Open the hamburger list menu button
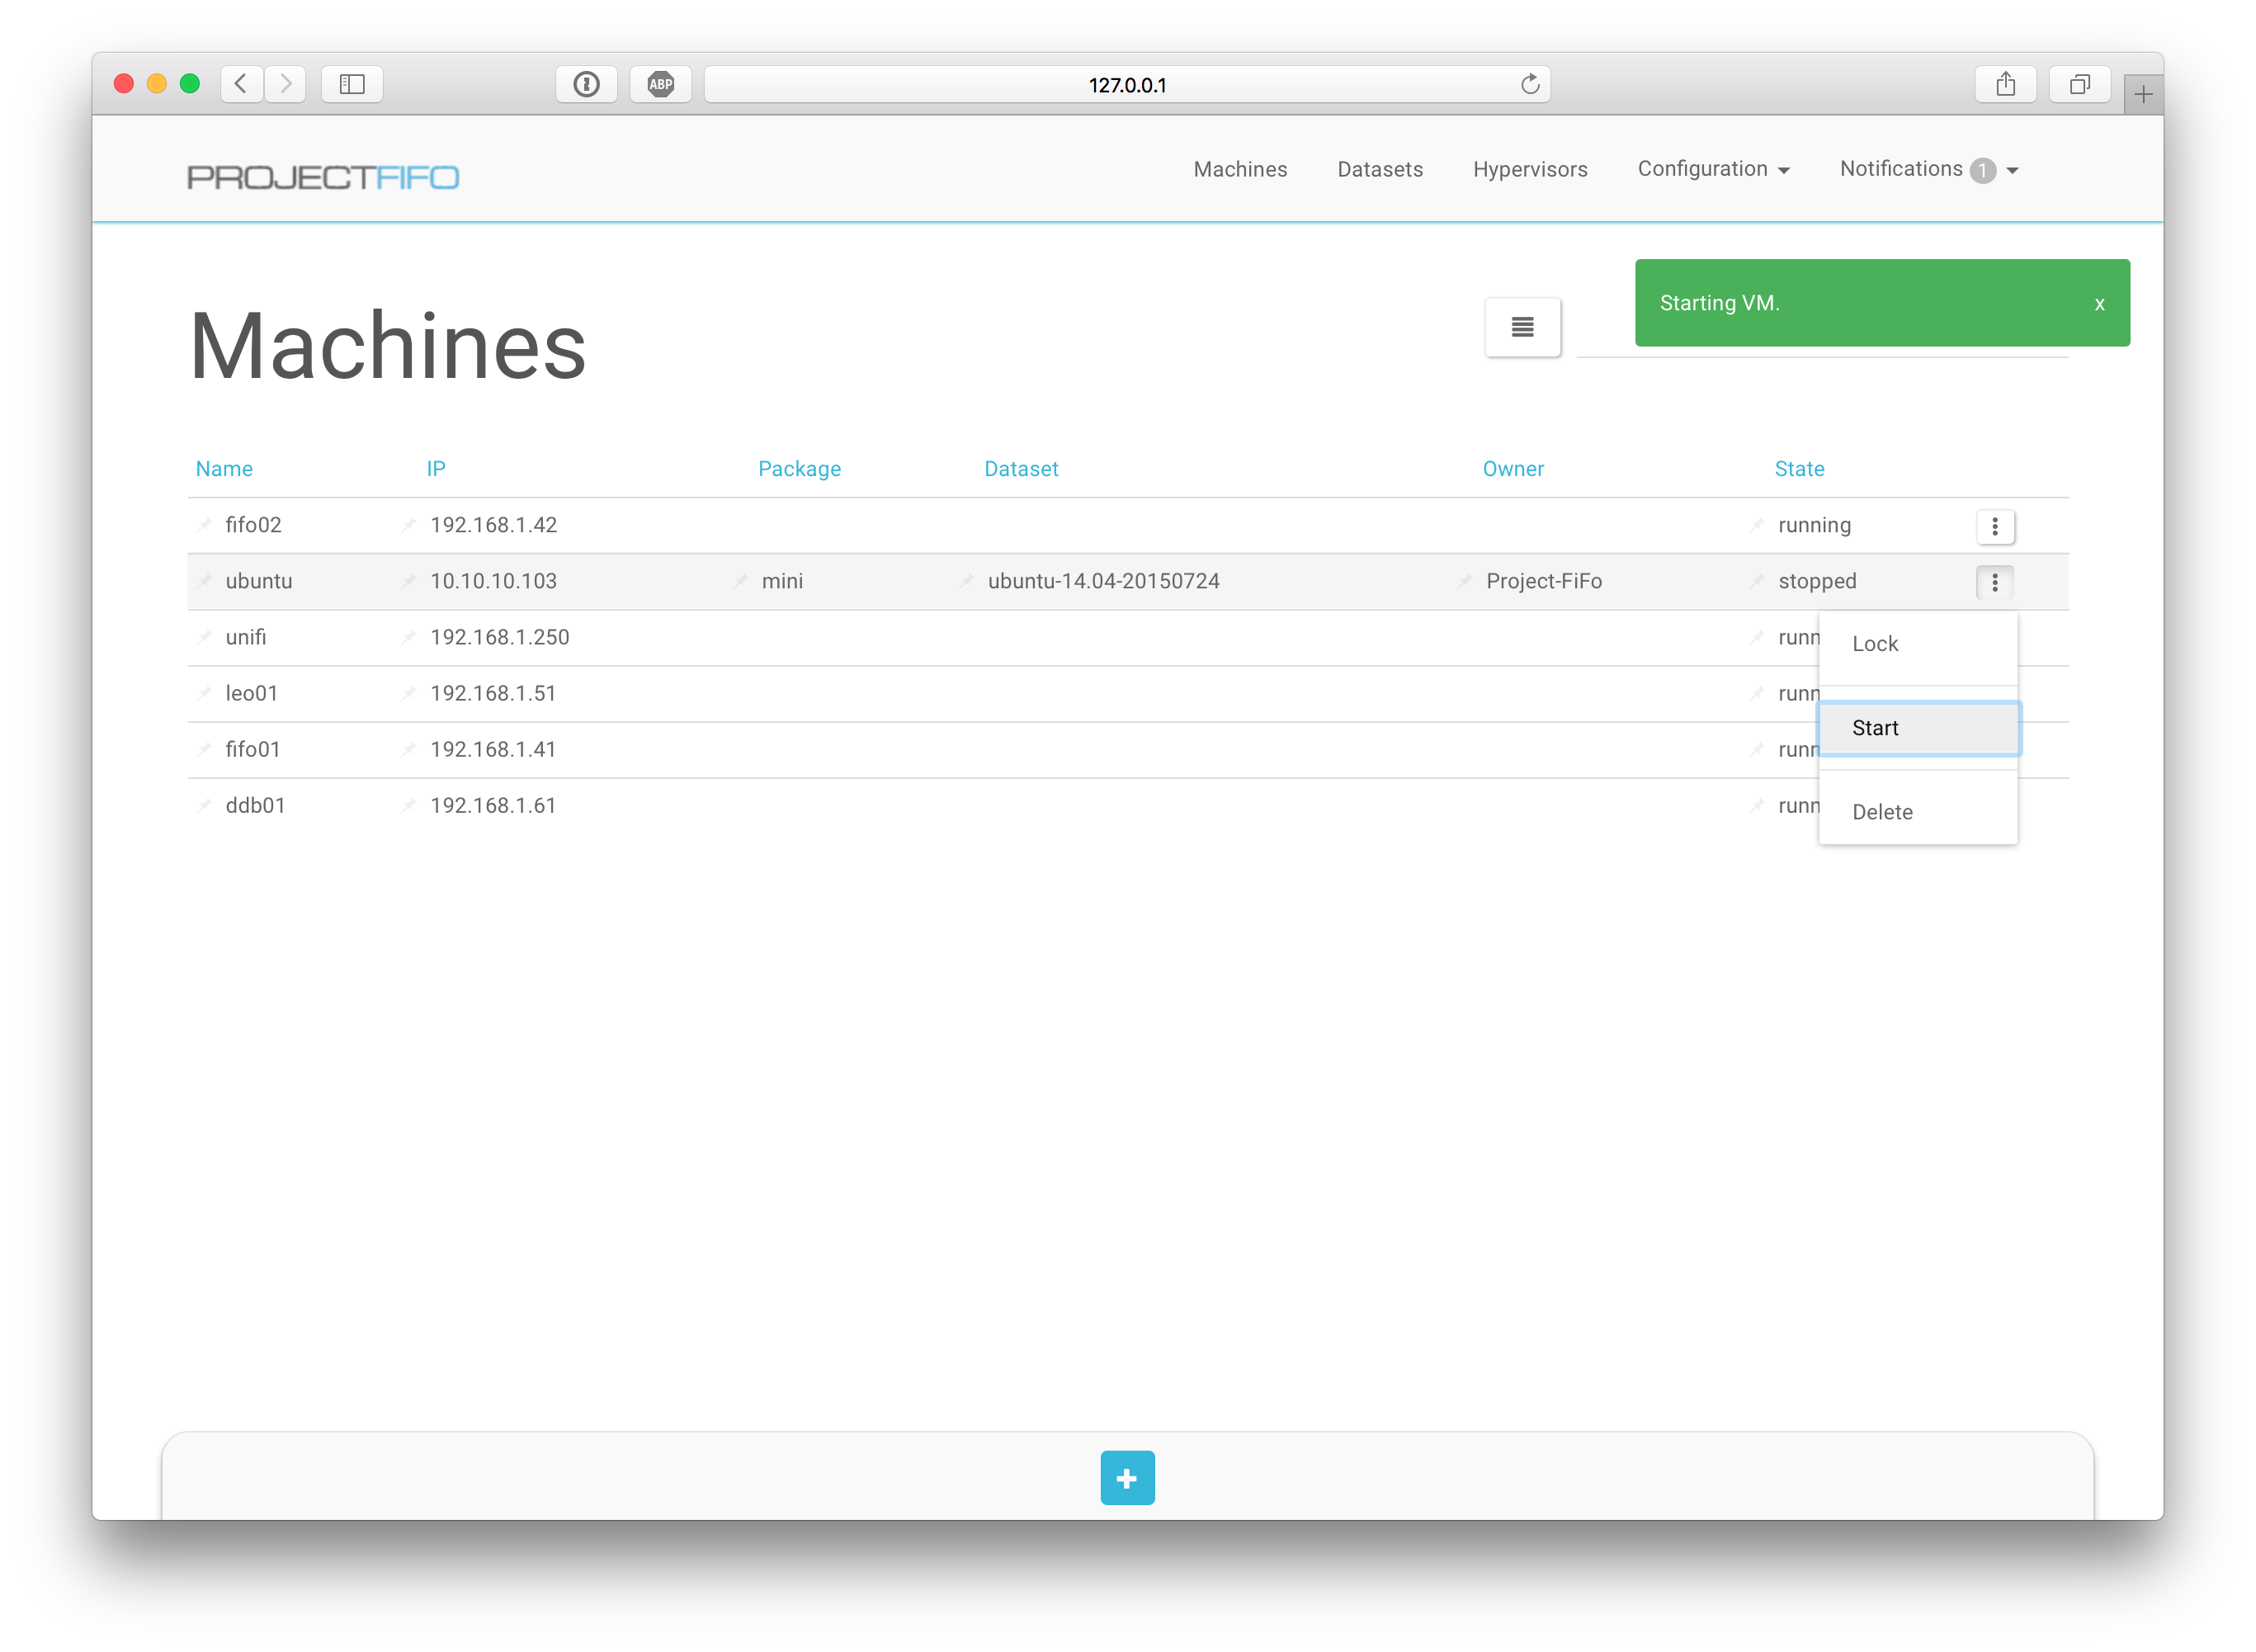The width and height of the screenshot is (2256, 1652). [1522, 327]
